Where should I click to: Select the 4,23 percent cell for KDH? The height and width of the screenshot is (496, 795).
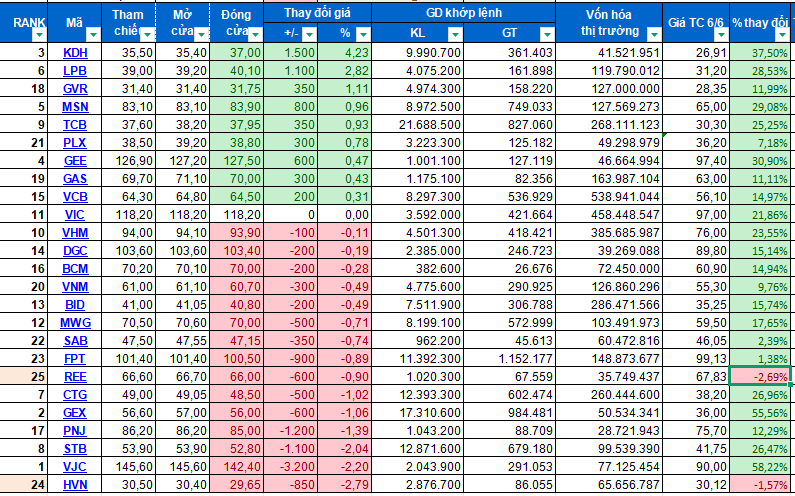tap(344, 53)
